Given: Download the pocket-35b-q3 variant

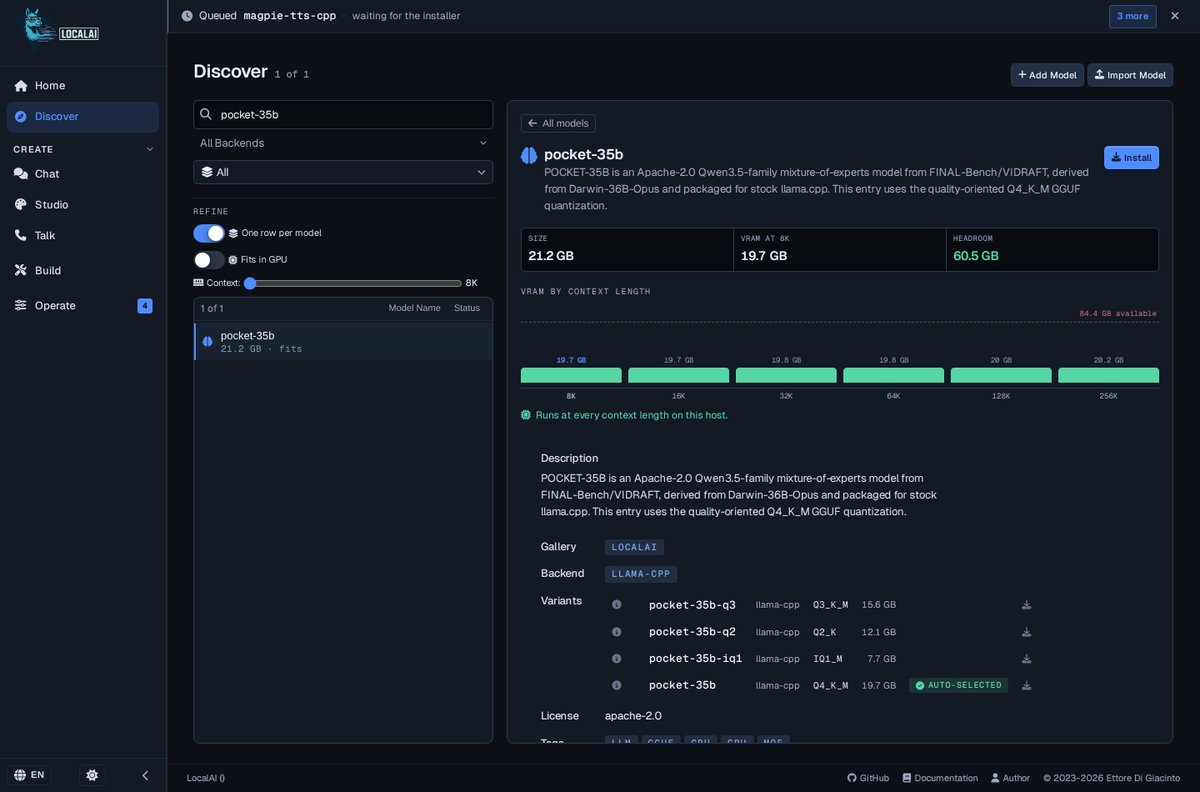Looking at the screenshot, I should coord(1026,605).
